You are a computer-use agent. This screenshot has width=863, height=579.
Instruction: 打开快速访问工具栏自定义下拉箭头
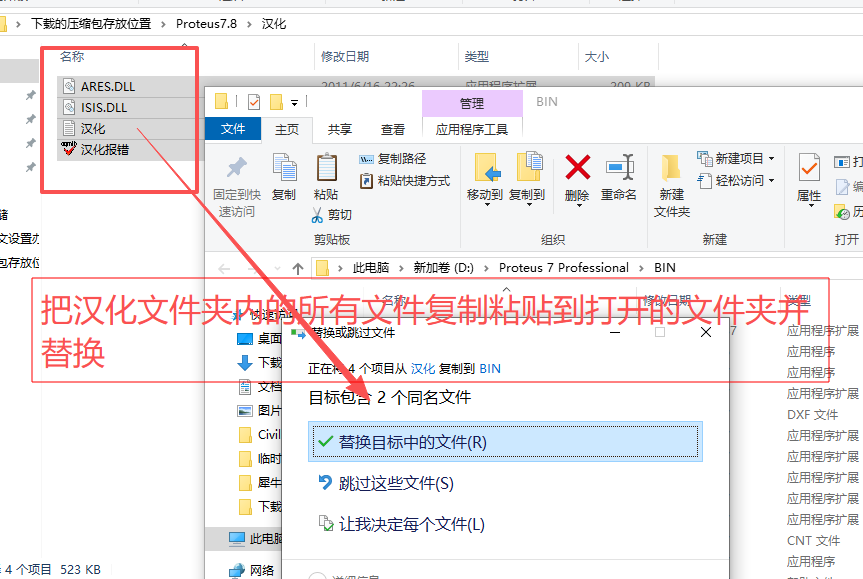pyautogui.click(x=294, y=103)
